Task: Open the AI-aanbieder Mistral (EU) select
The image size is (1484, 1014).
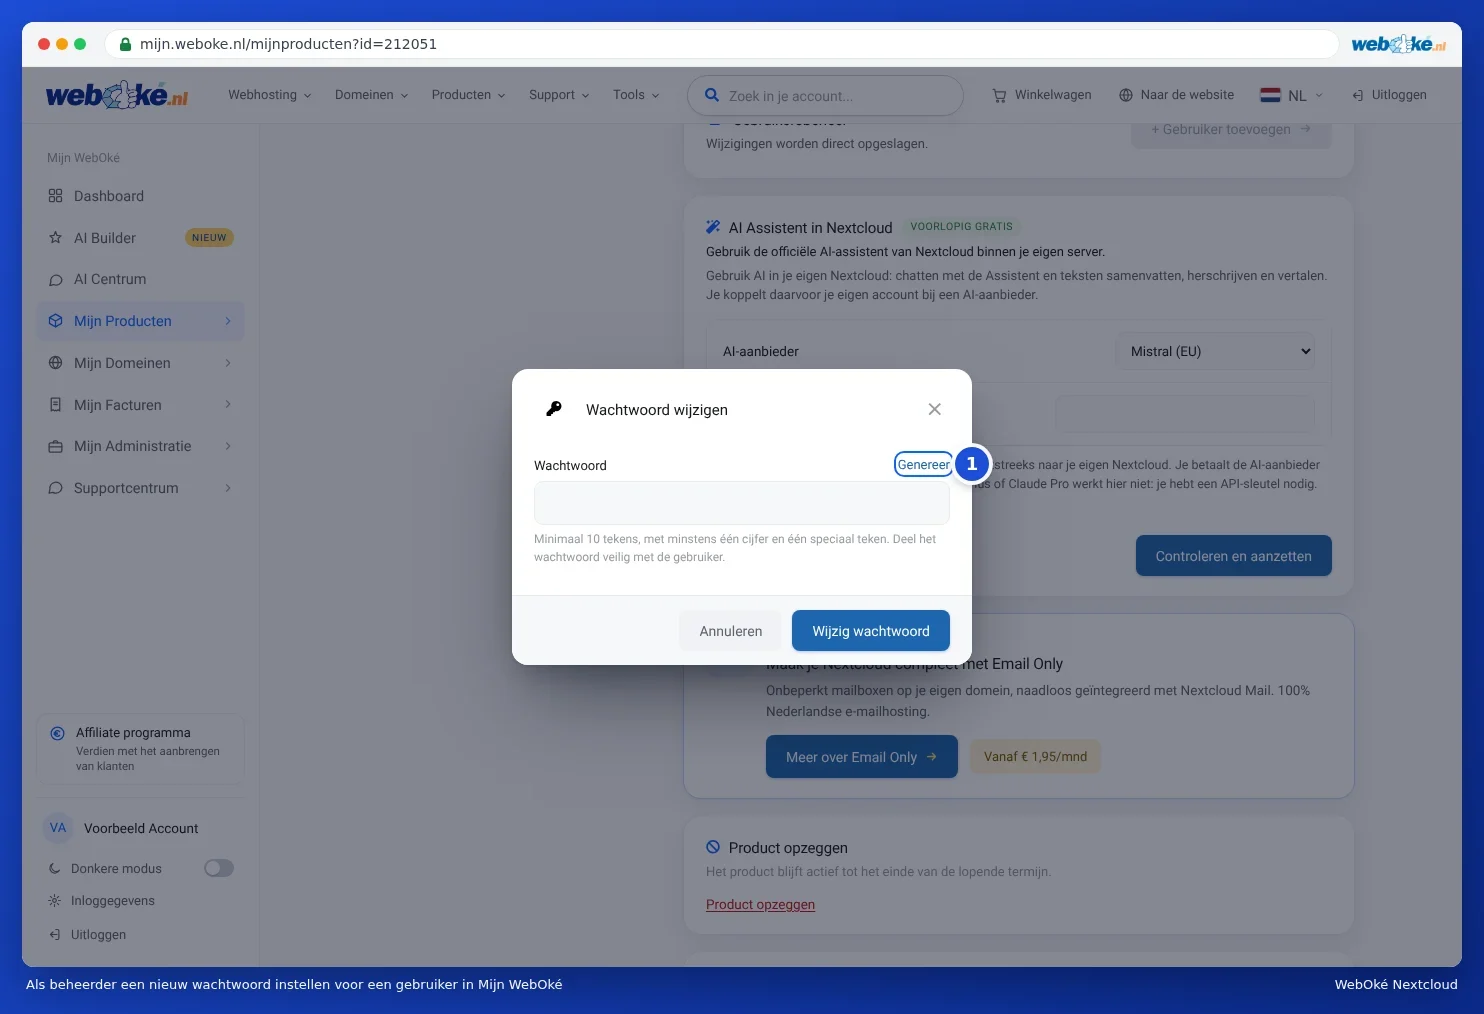Action: coord(1215,351)
